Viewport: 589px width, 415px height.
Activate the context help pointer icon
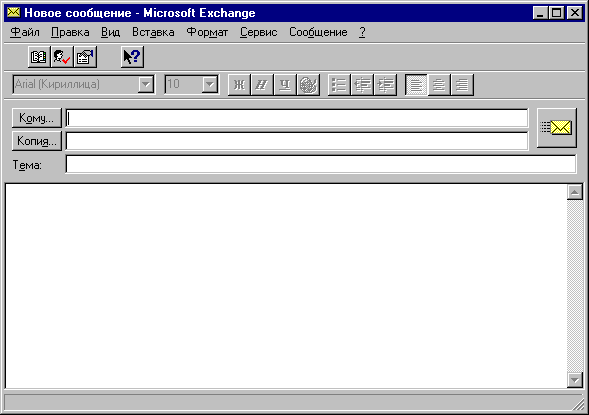tap(132, 57)
